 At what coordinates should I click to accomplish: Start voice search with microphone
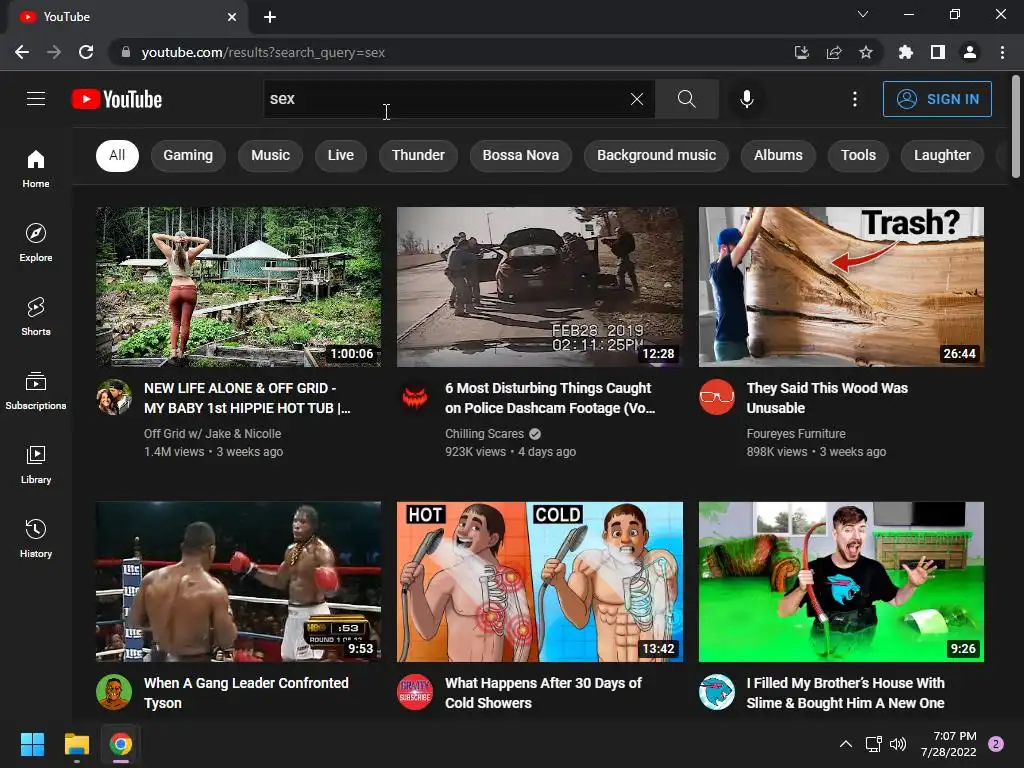click(x=746, y=99)
